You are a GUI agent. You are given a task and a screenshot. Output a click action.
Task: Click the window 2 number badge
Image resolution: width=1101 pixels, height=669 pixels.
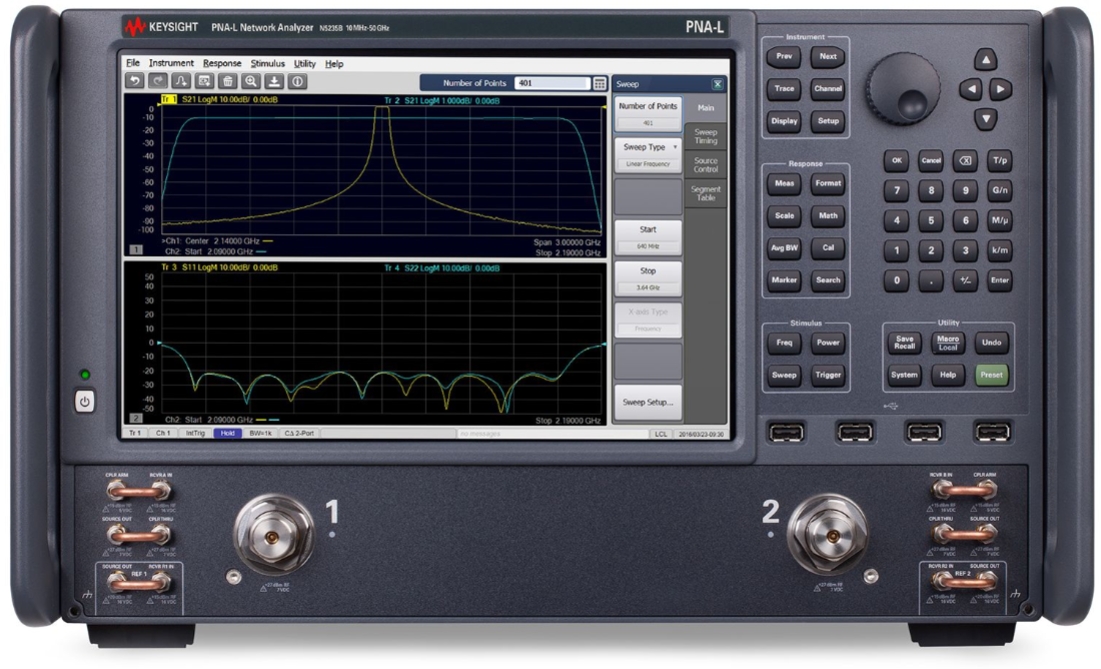pos(136,418)
